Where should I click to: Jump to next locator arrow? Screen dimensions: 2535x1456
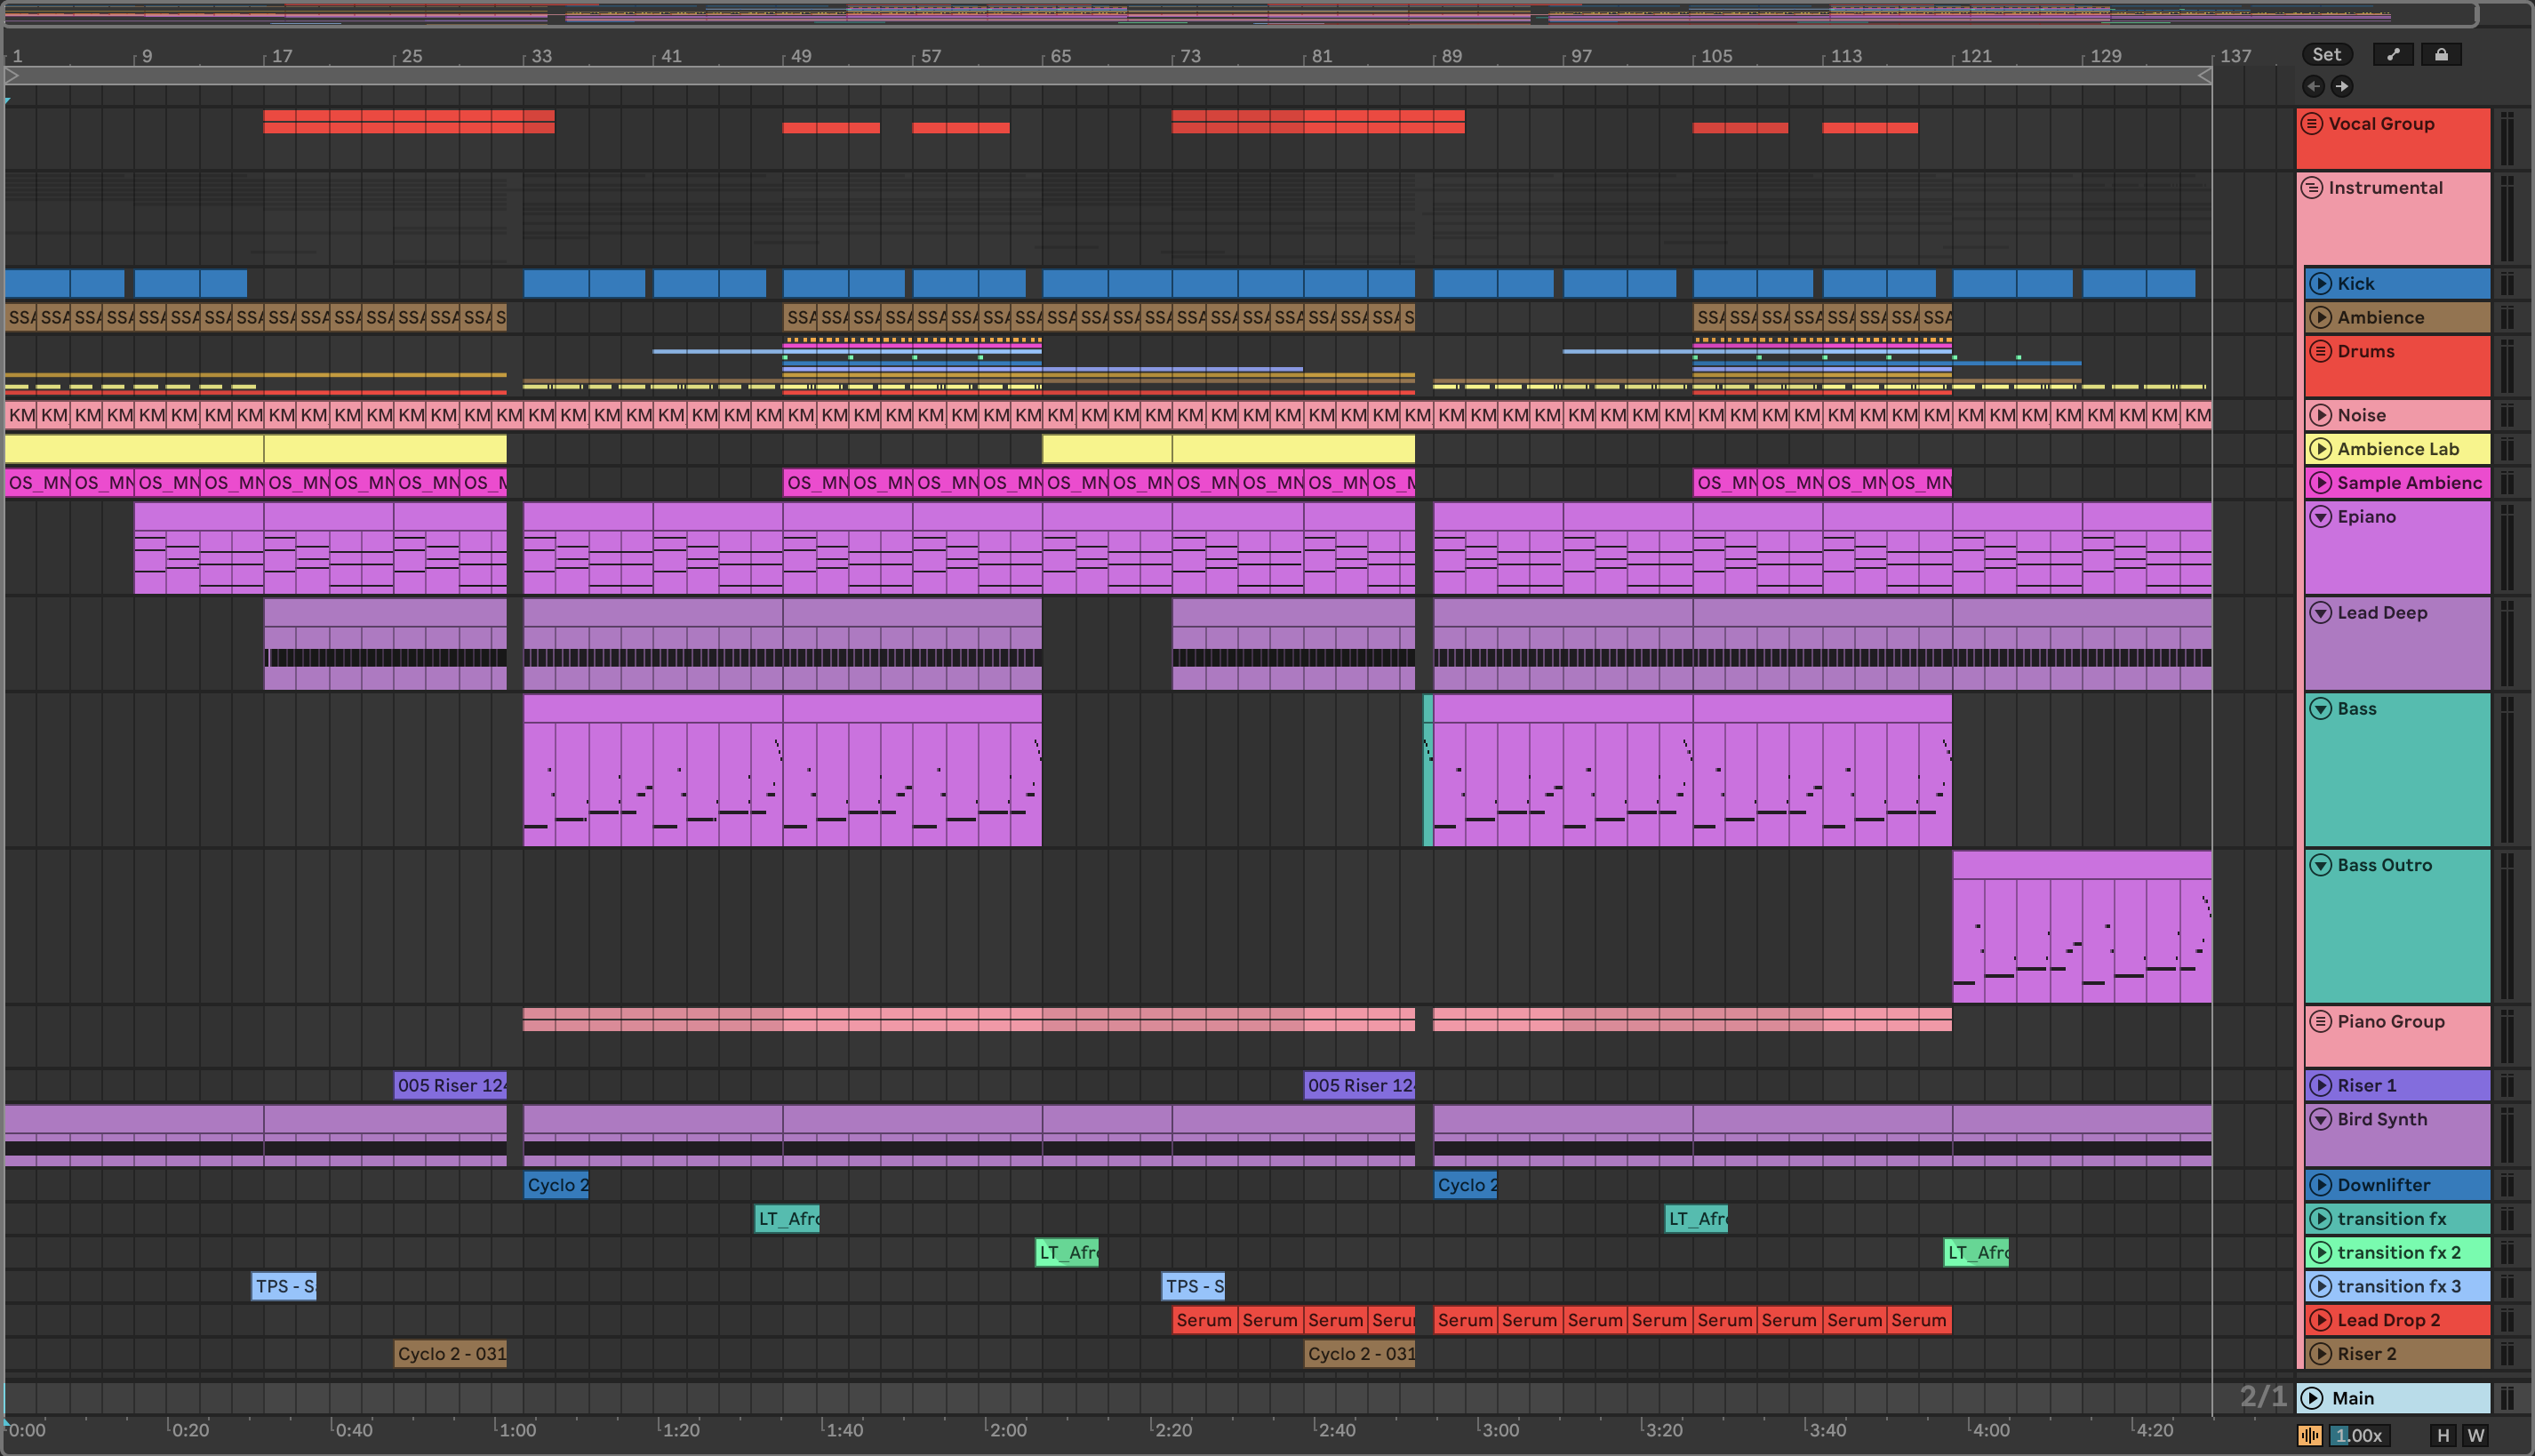[x=2342, y=86]
